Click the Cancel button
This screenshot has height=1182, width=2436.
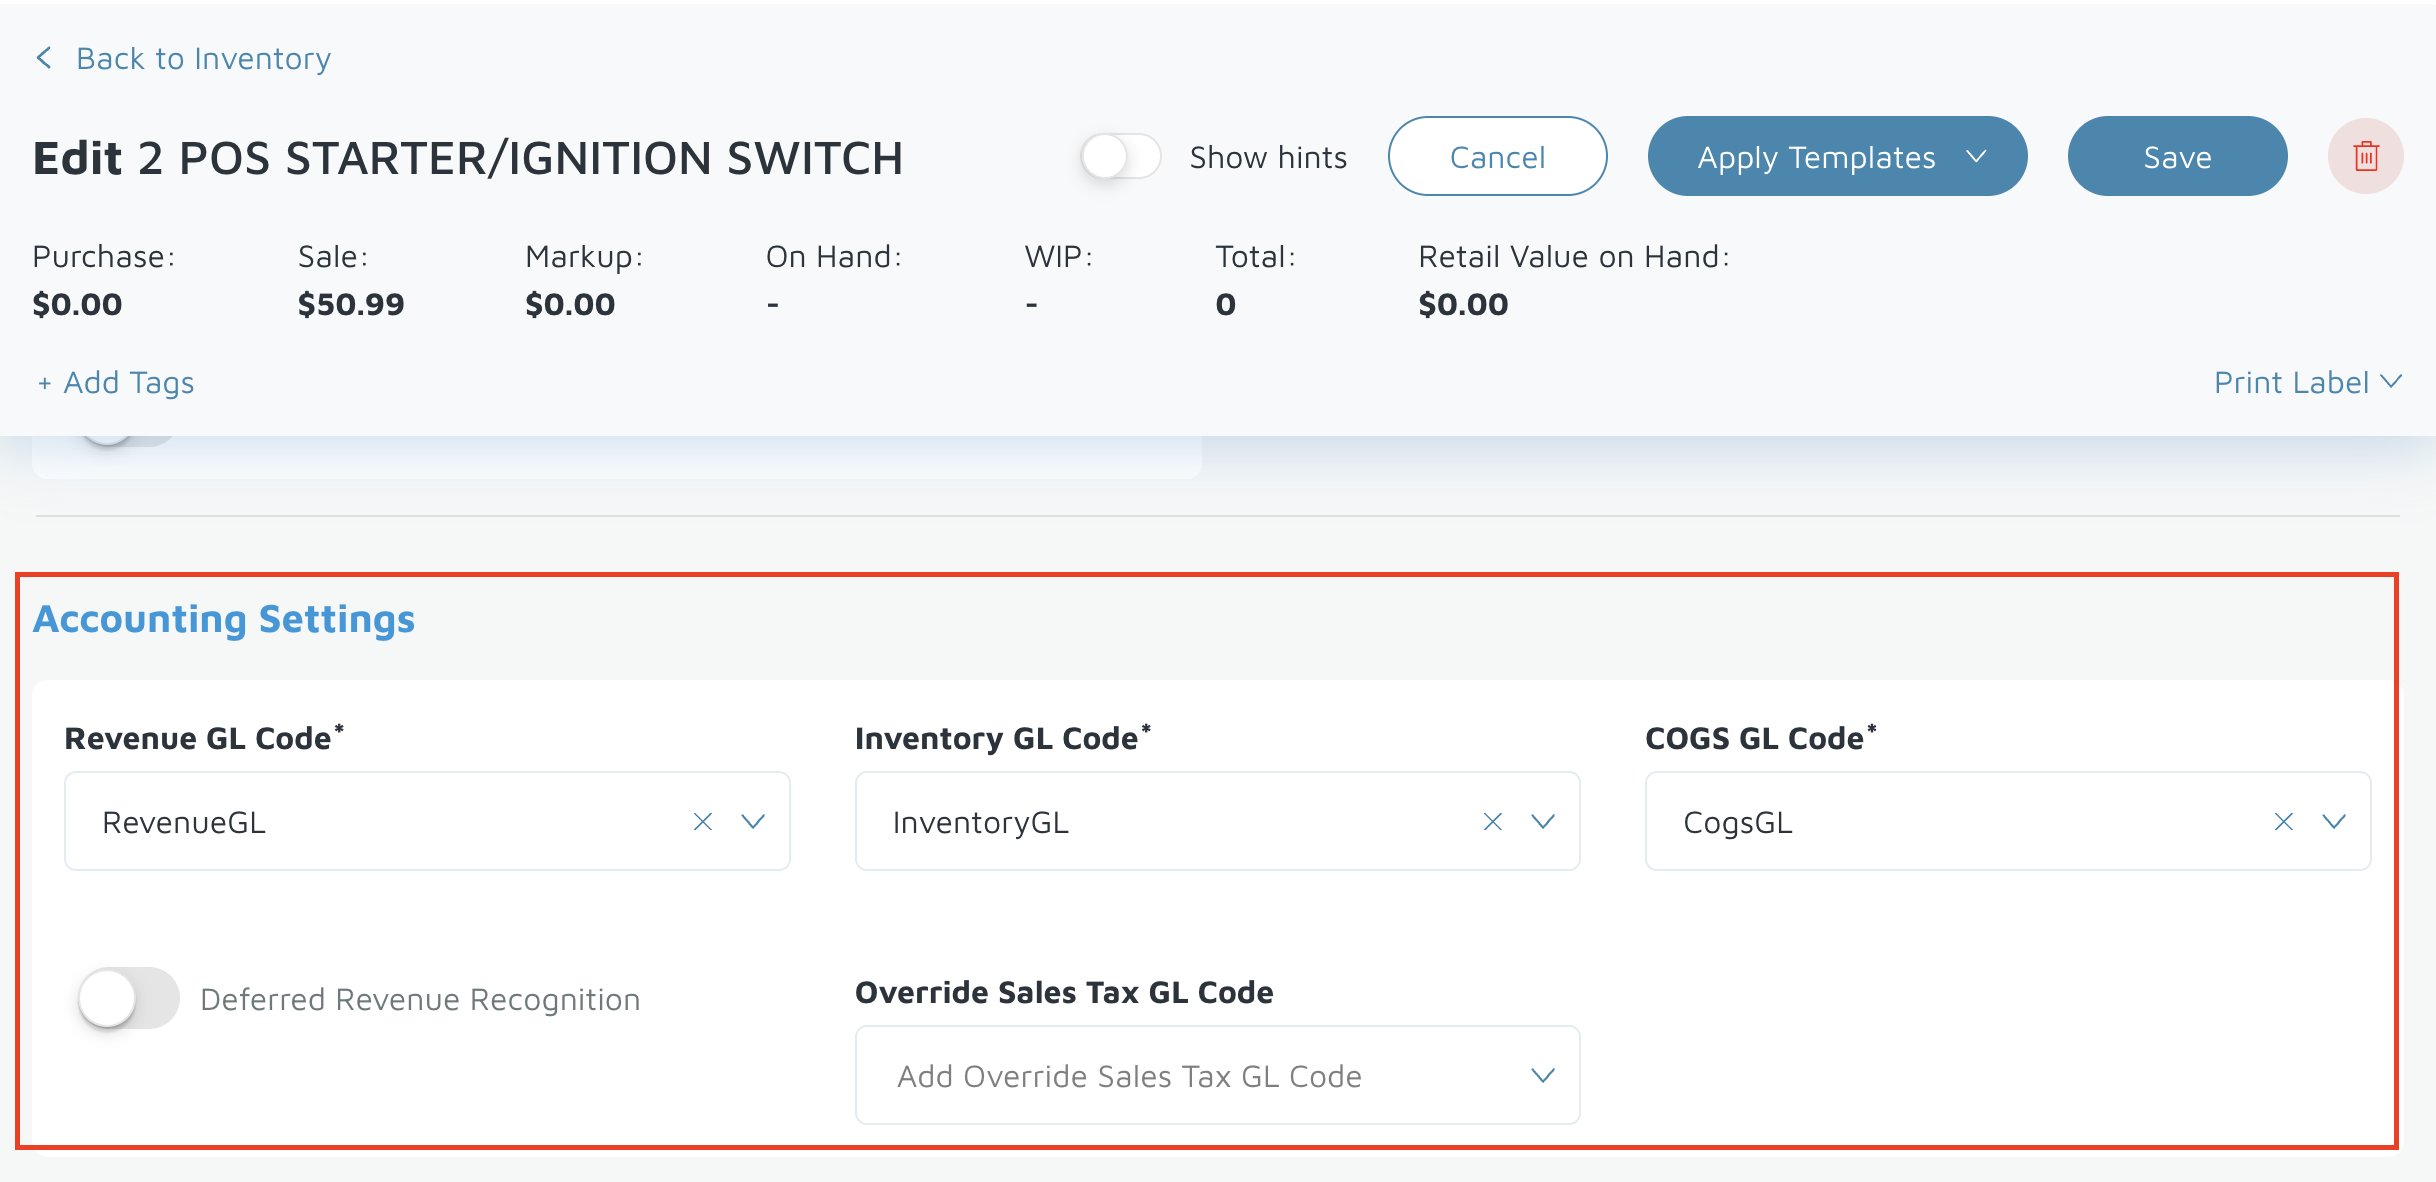pos(1497,157)
